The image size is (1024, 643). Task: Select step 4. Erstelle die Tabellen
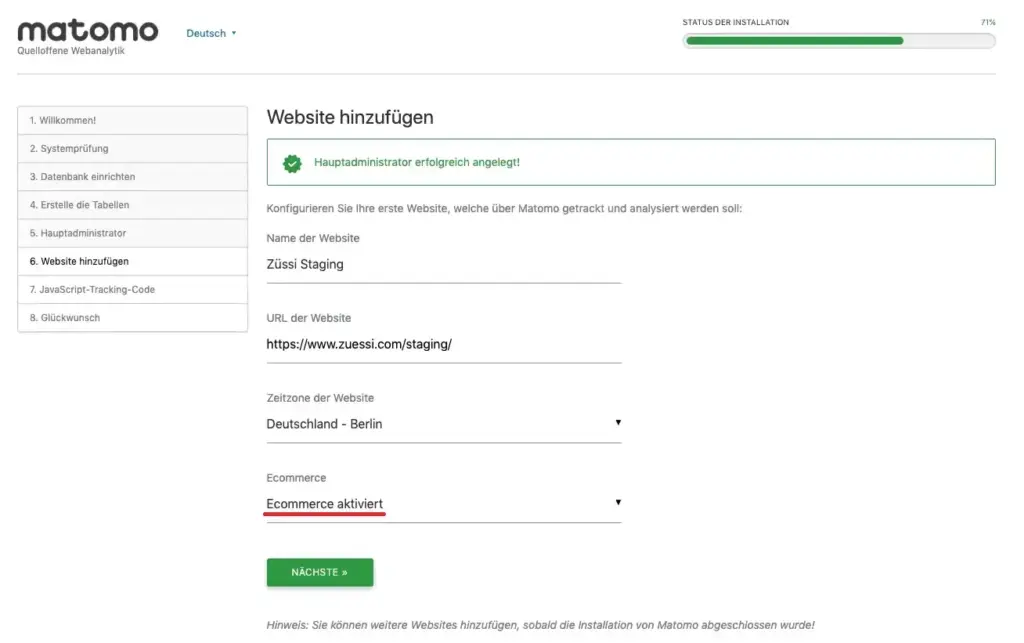coord(132,205)
